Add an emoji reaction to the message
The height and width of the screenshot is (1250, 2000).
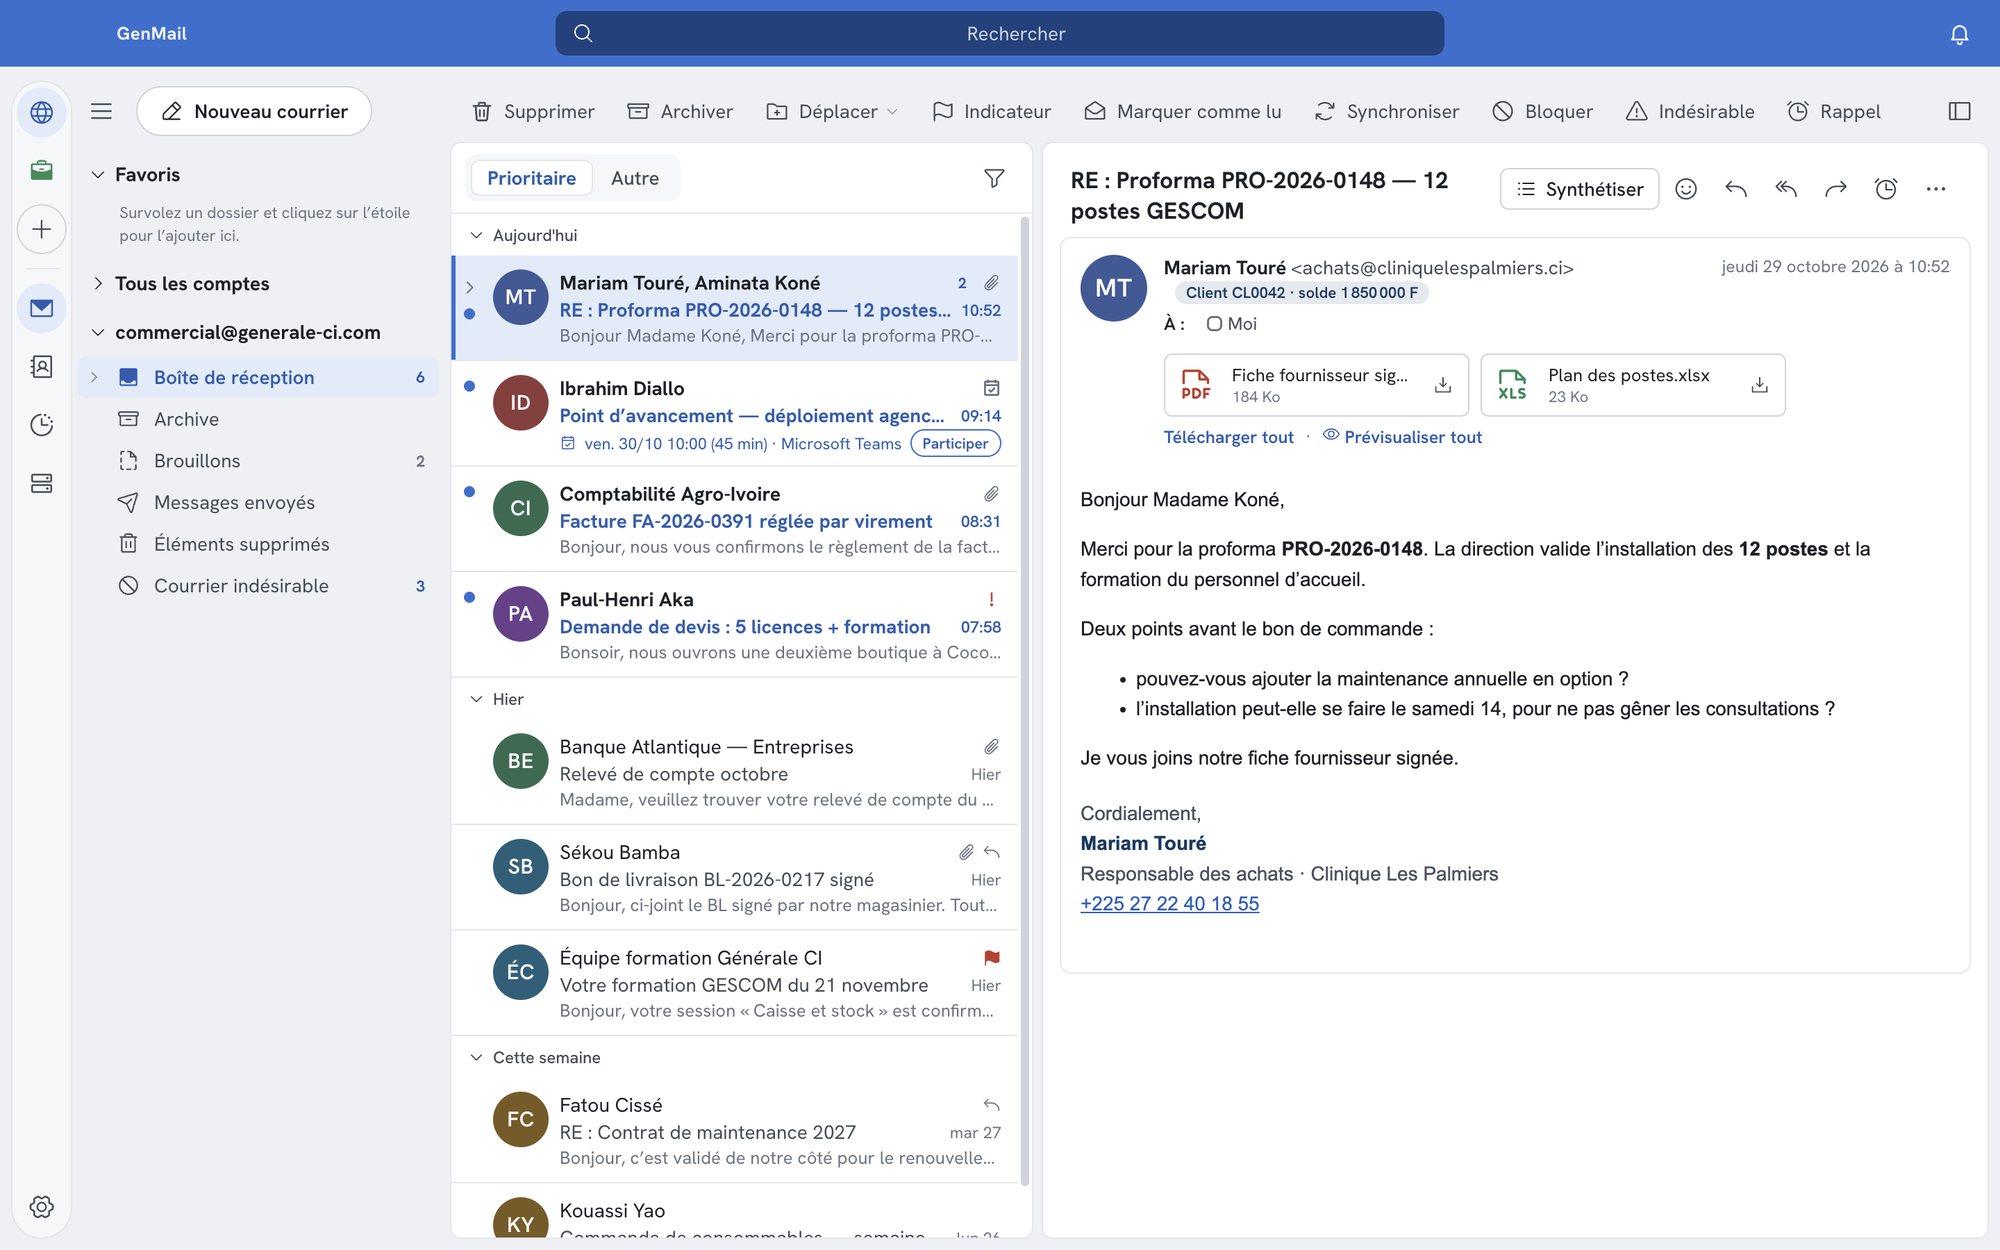[1686, 189]
